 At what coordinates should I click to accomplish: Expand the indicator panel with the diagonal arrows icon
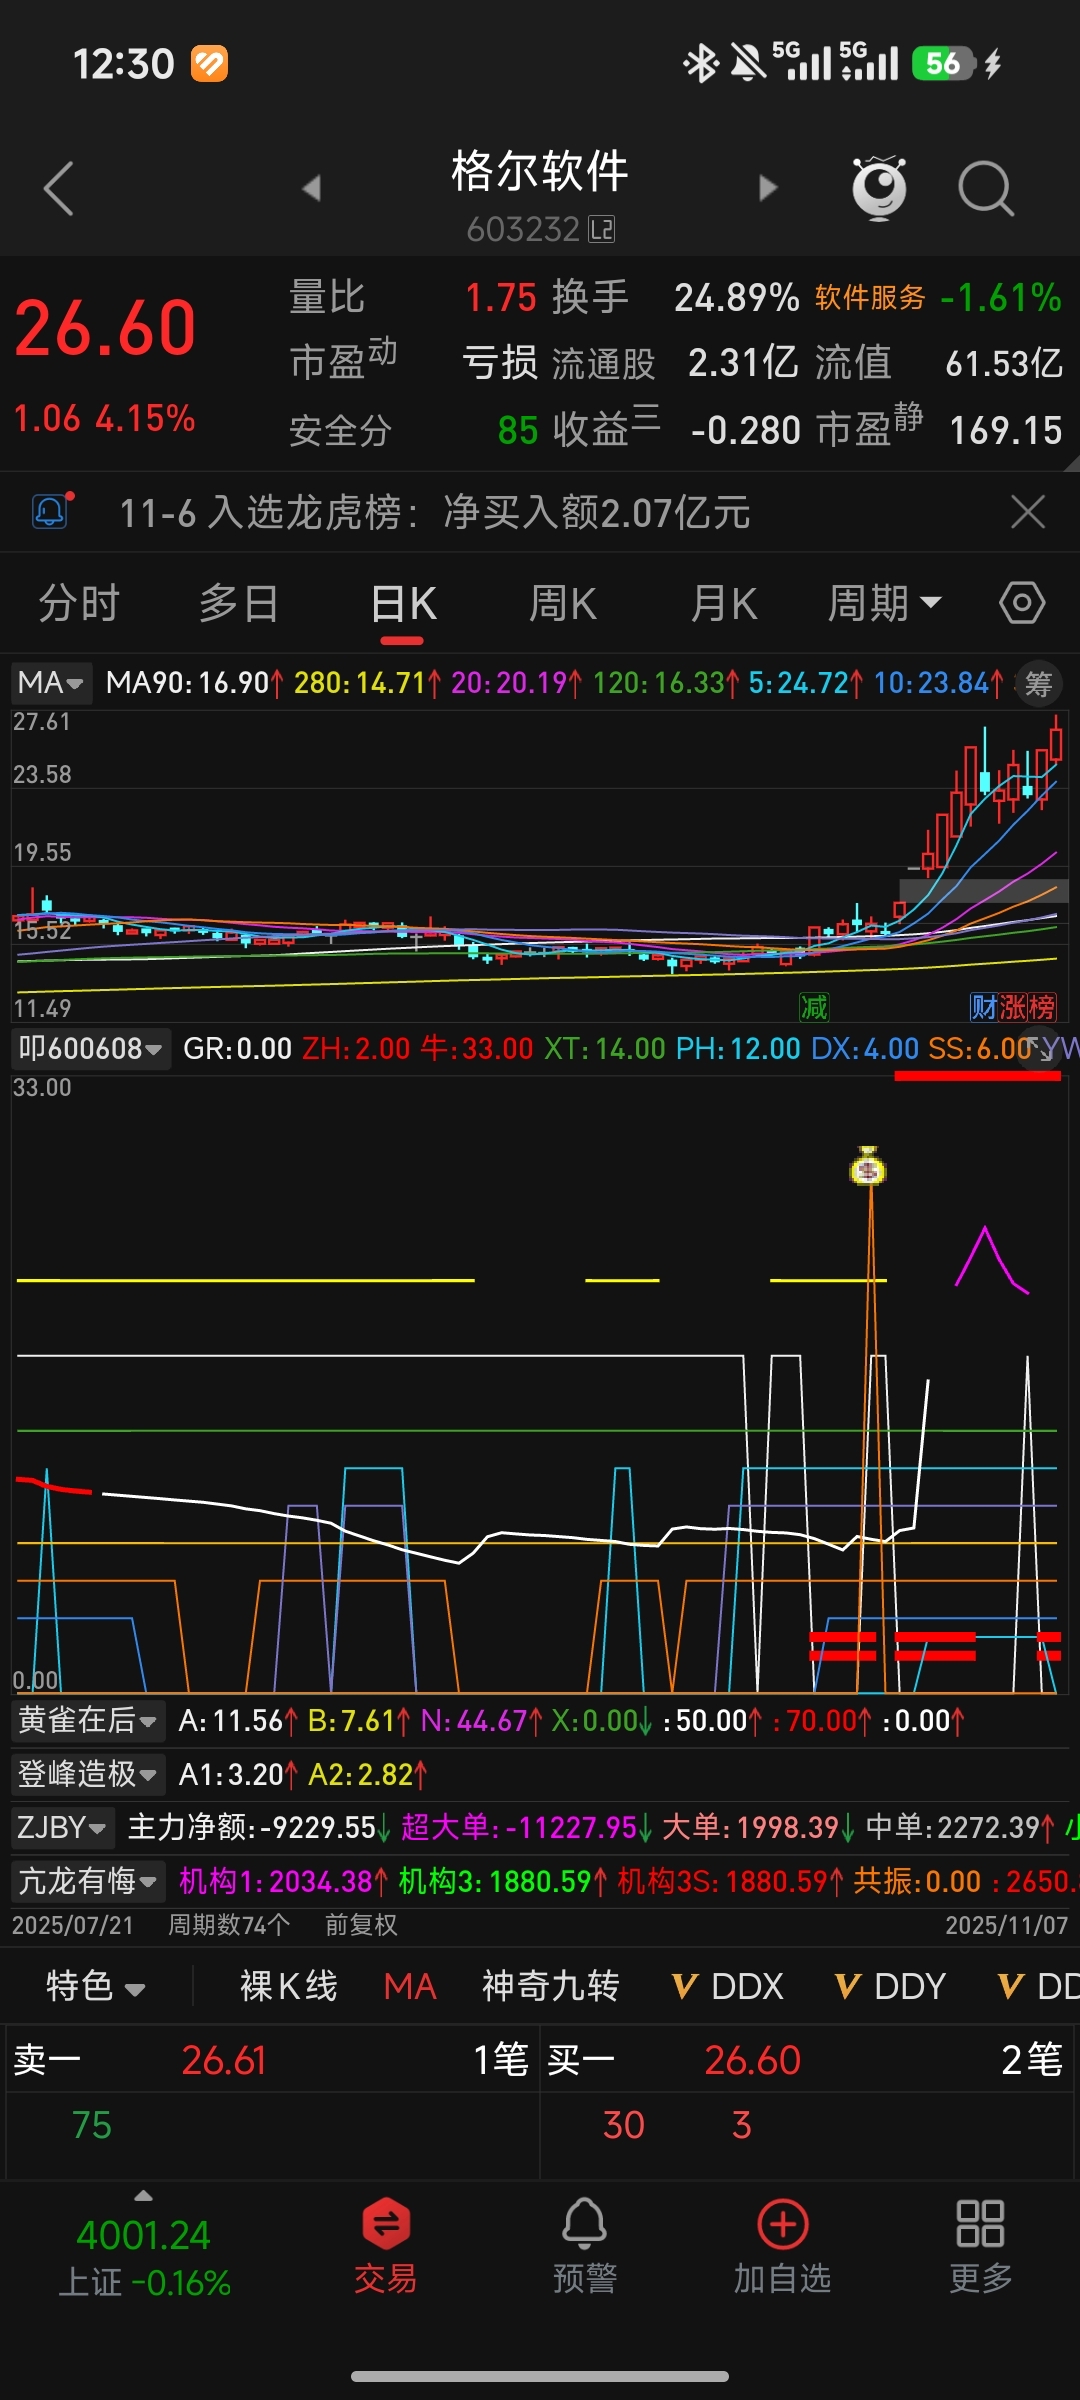pos(1040,1048)
